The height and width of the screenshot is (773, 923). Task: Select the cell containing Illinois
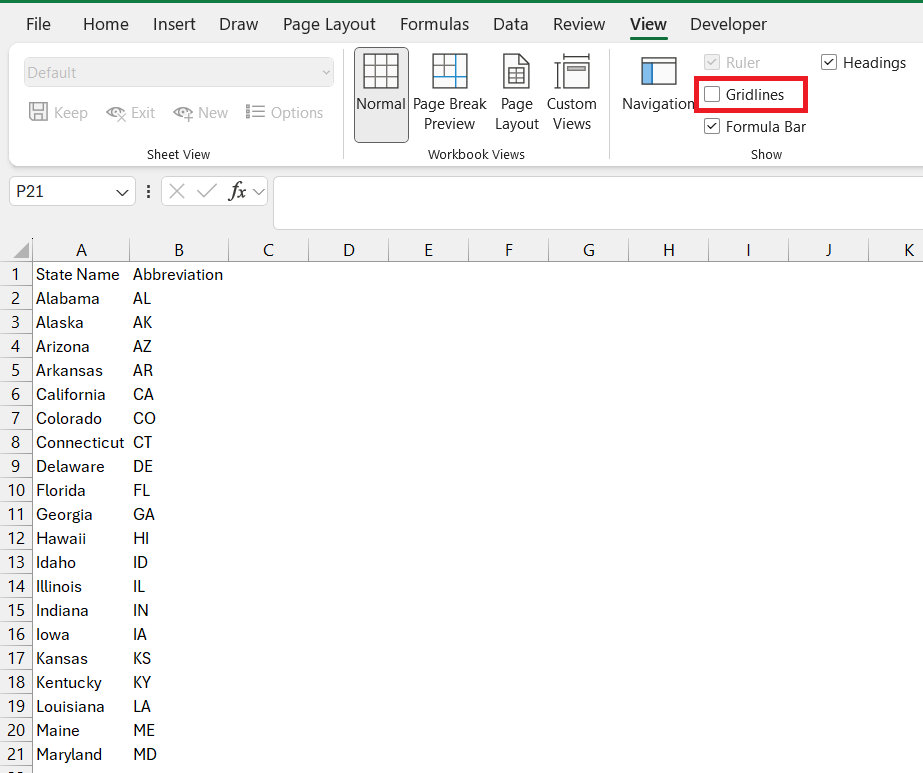click(x=81, y=586)
